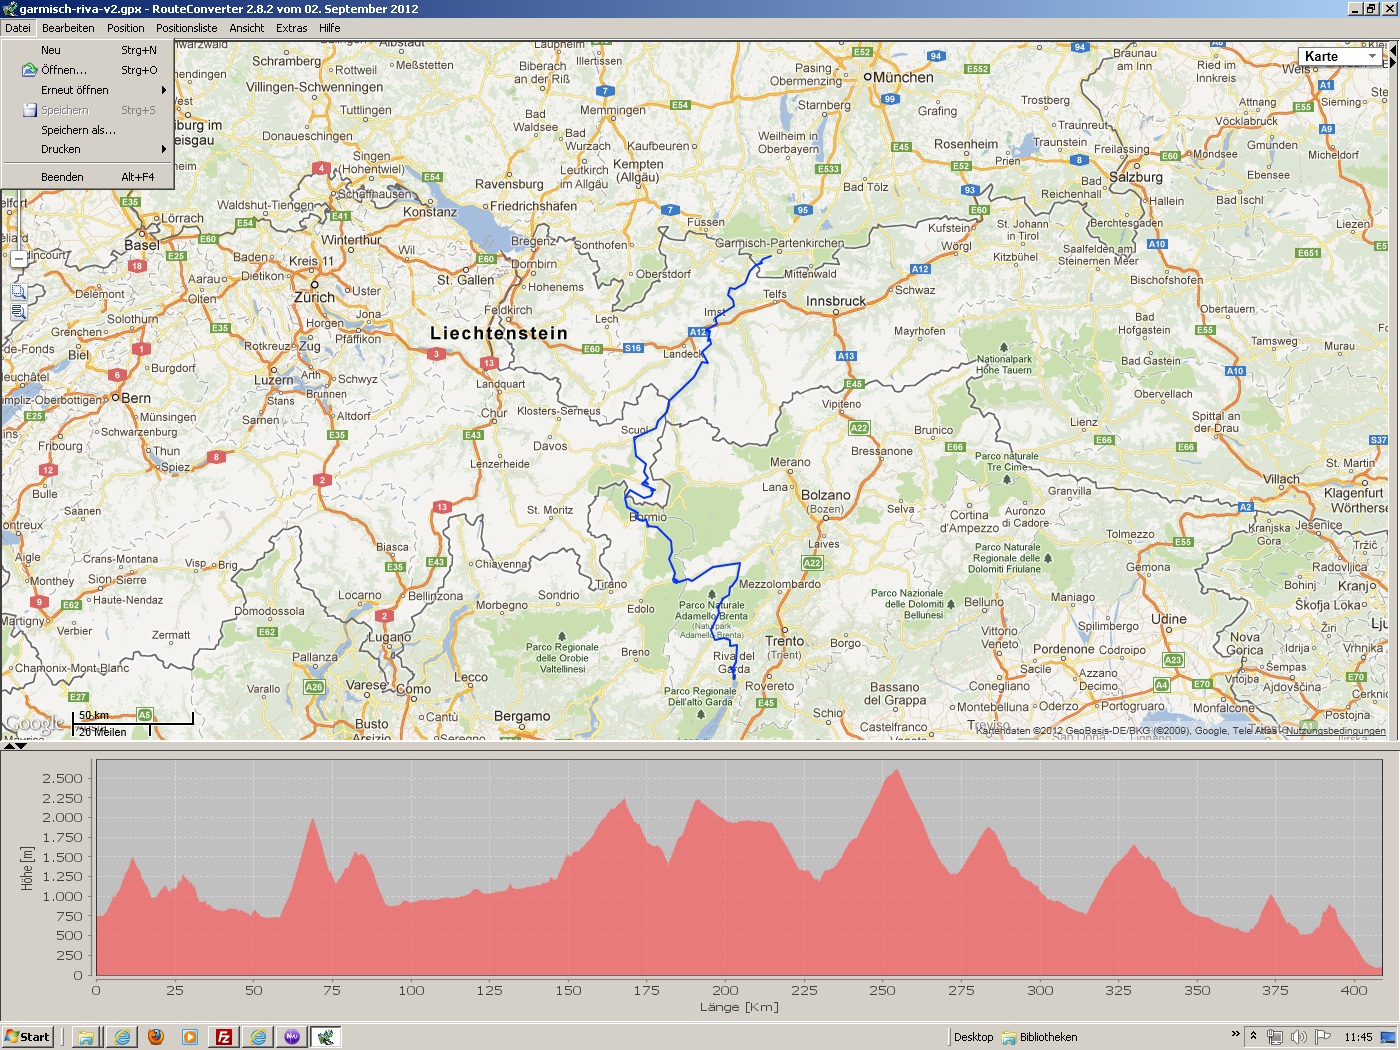Viewport: 1400px width, 1050px height.
Task: Open the Ansicht menu
Action: coord(247,28)
